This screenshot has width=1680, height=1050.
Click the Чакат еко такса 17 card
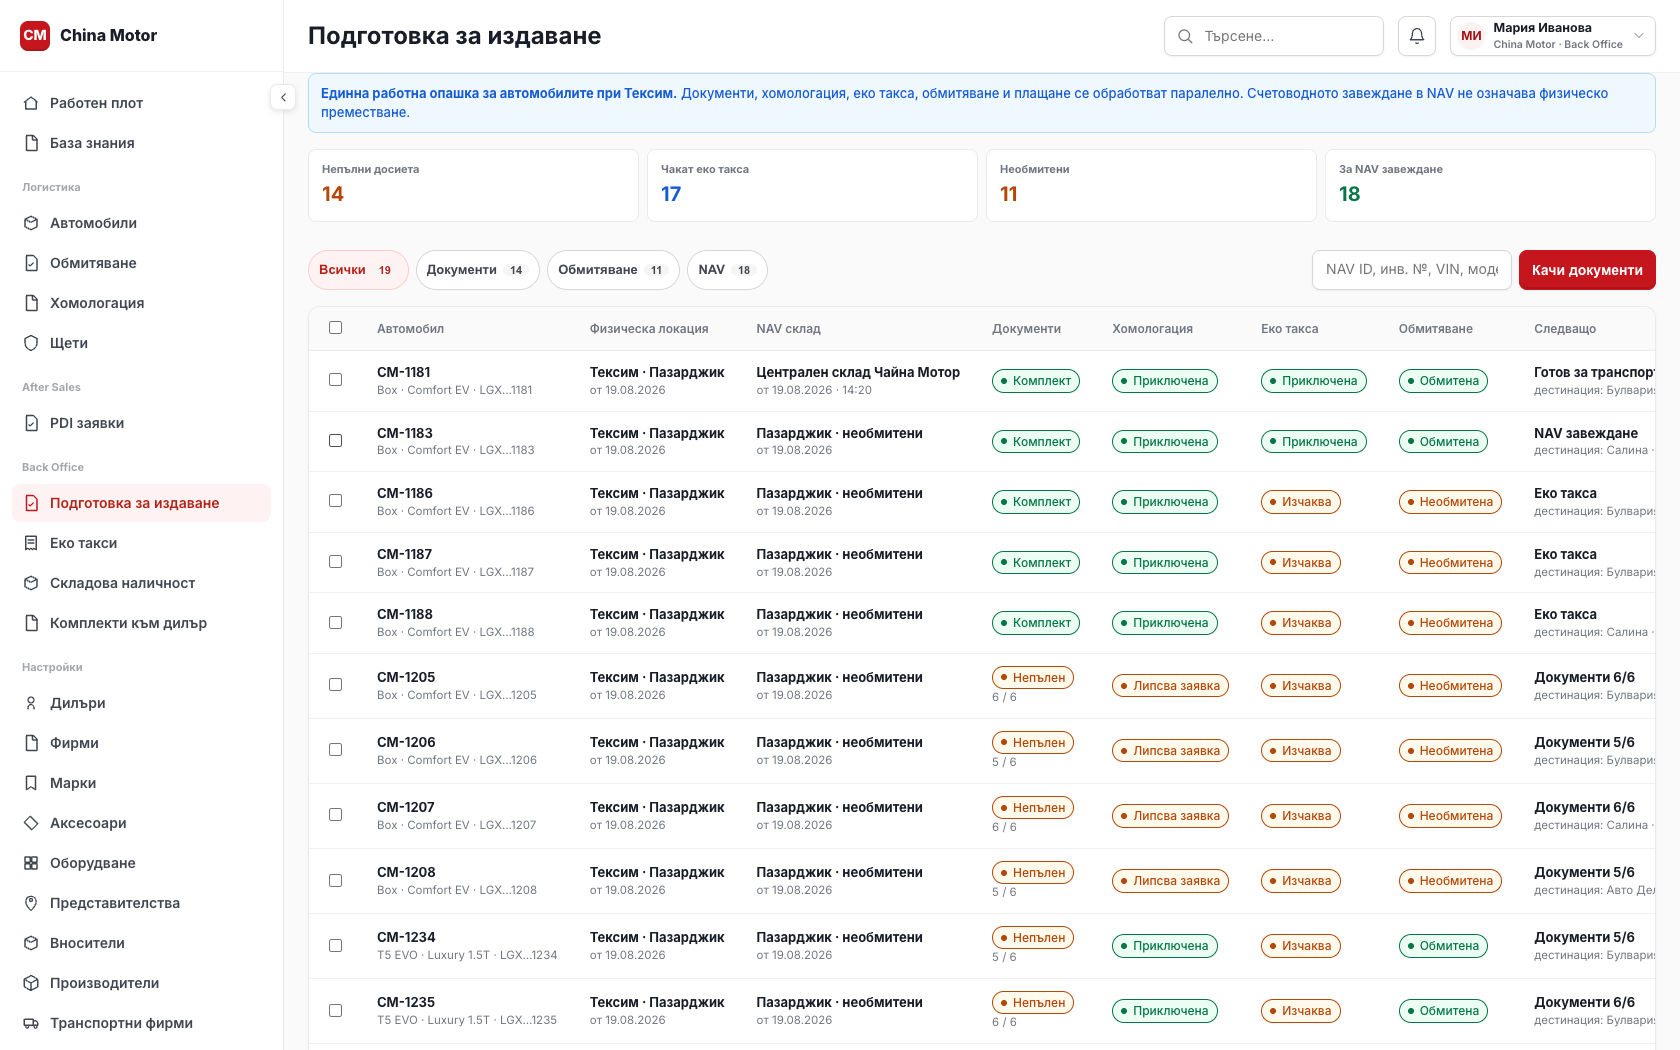pyautogui.click(x=812, y=185)
